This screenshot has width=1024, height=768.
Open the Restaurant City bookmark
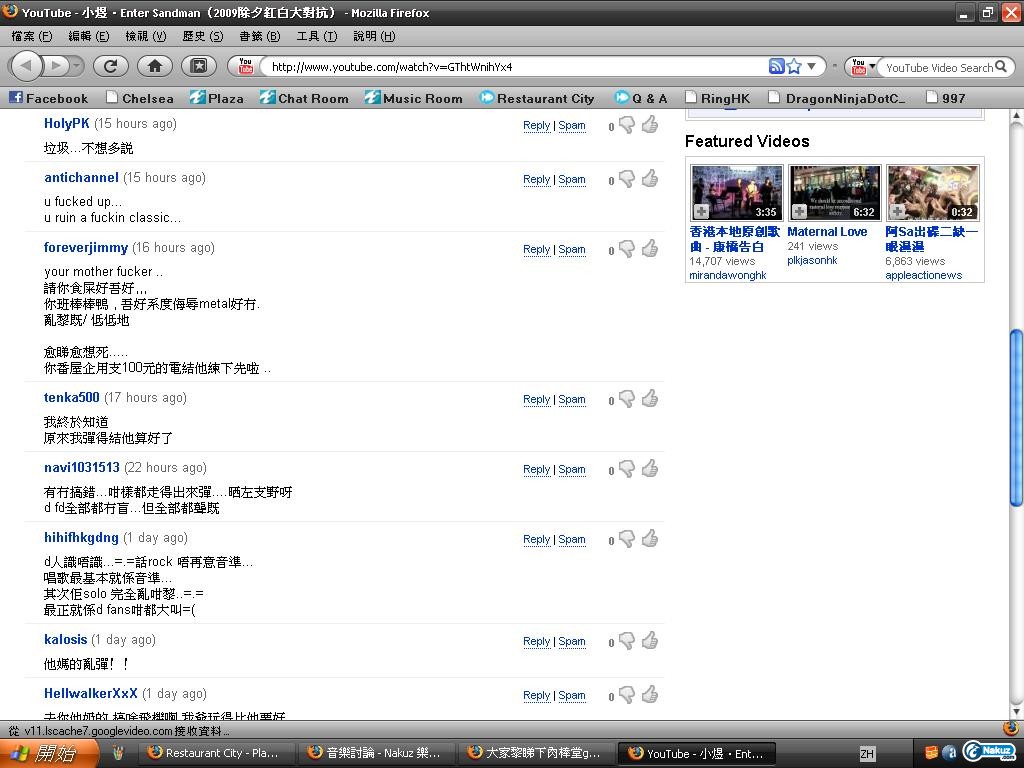(x=537, y=98)
